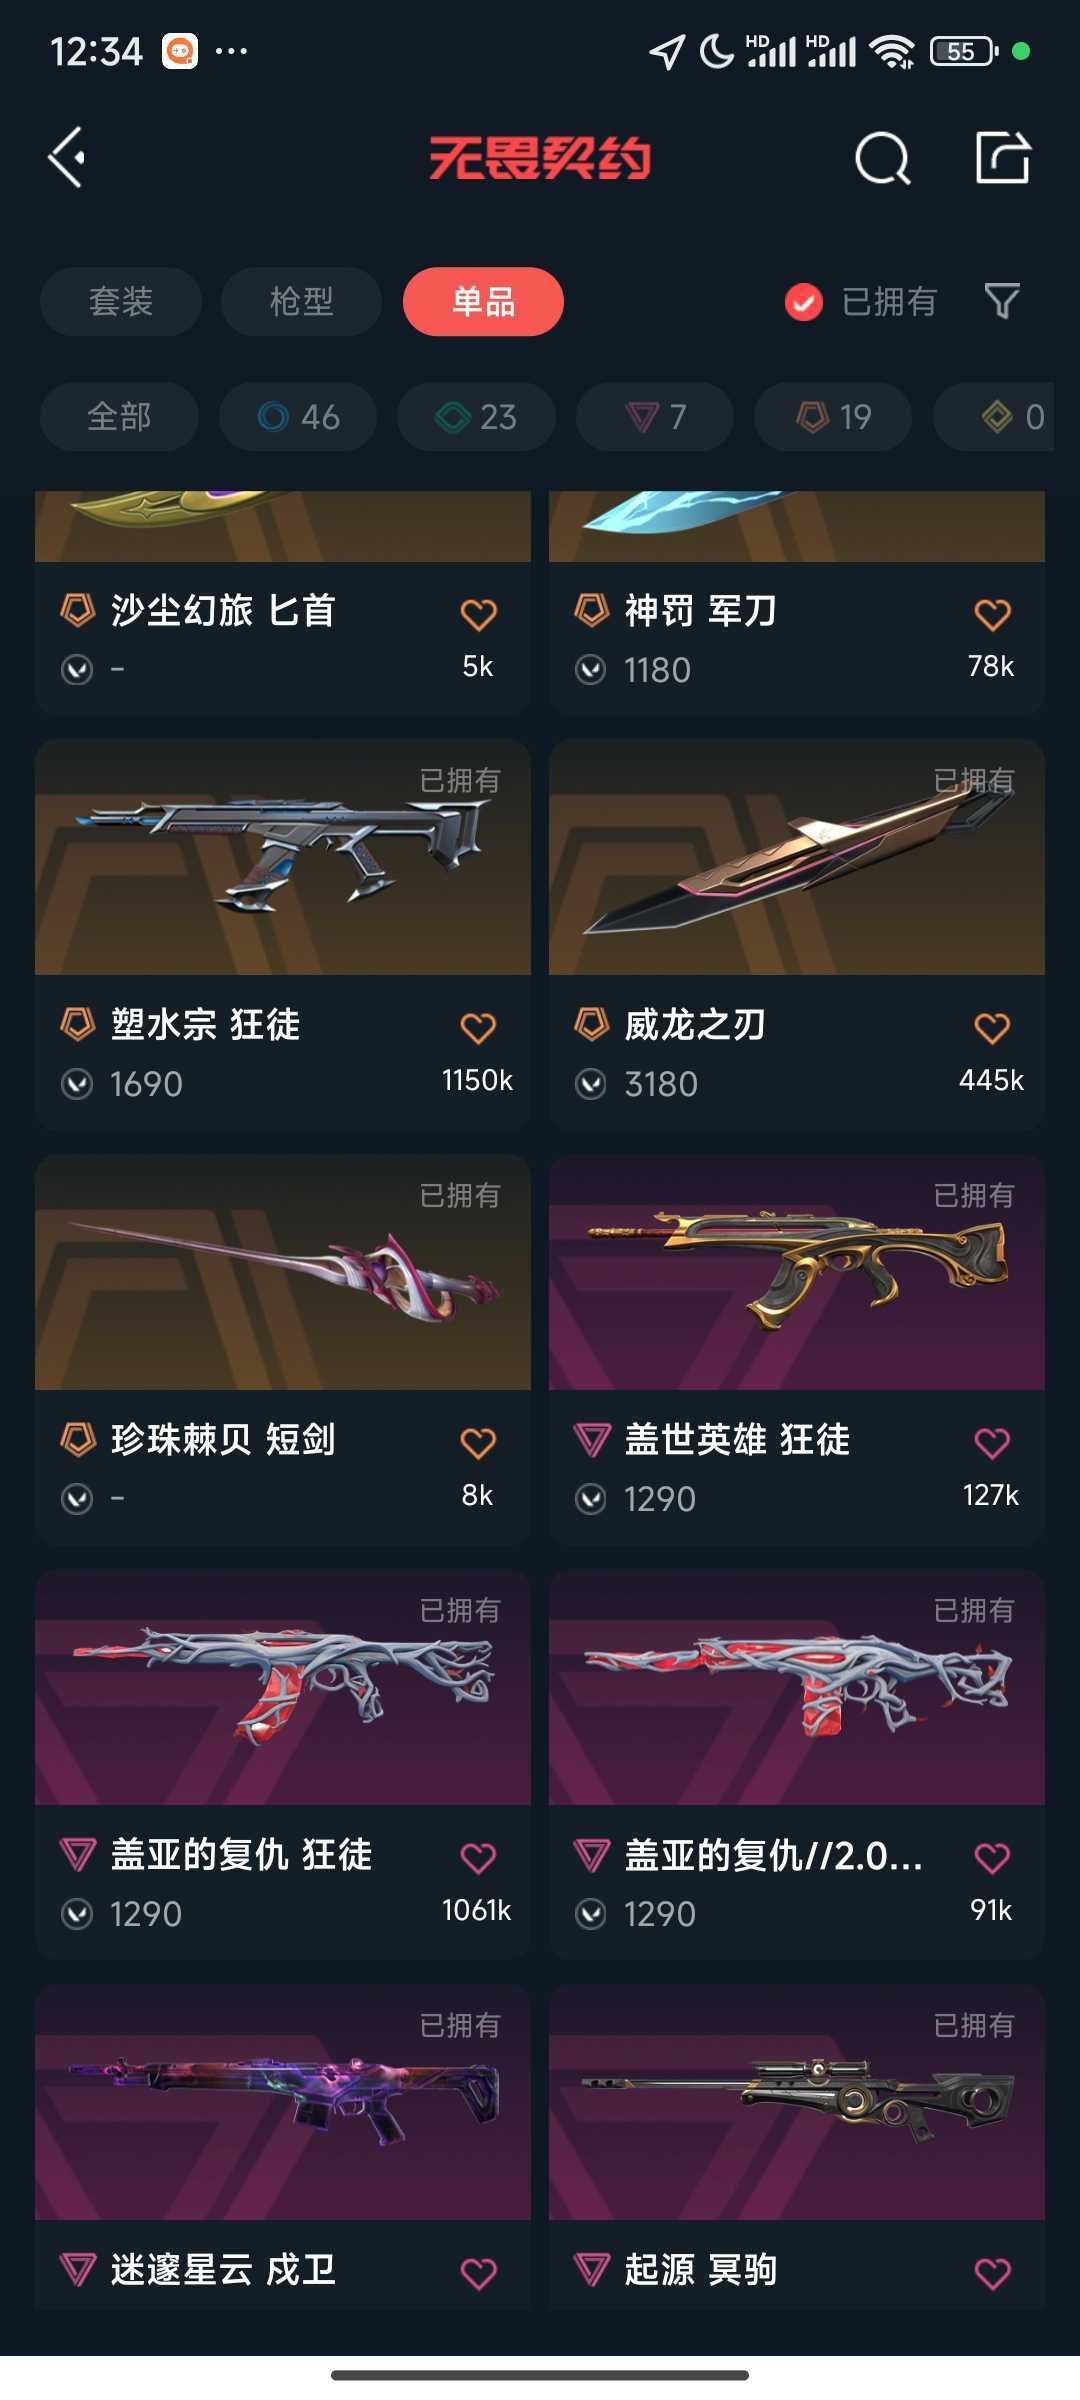Favorite 塑水宗 狂徒 with heart icon
This screenshot has height=2400, width=1080.
pos(478,1027)
